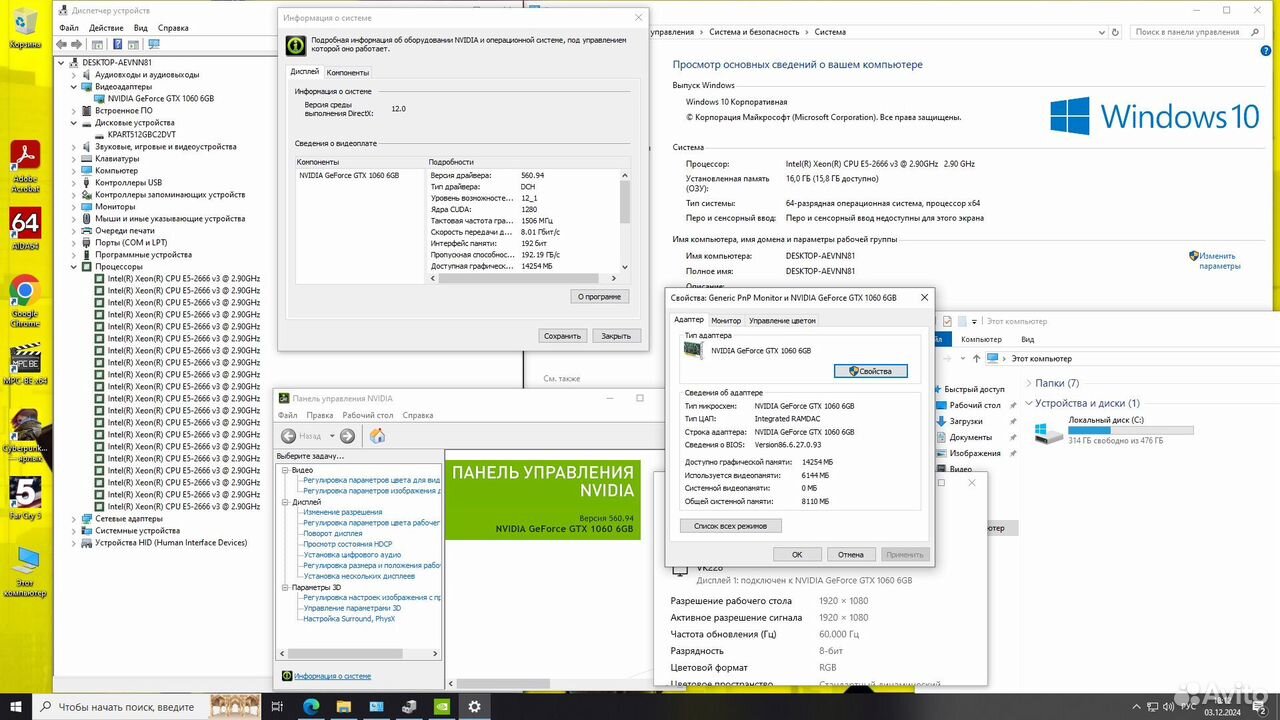Open the Справка menu in Device Manager
Viewport: 1280px width, 720px height.
(x=173, y=28)
